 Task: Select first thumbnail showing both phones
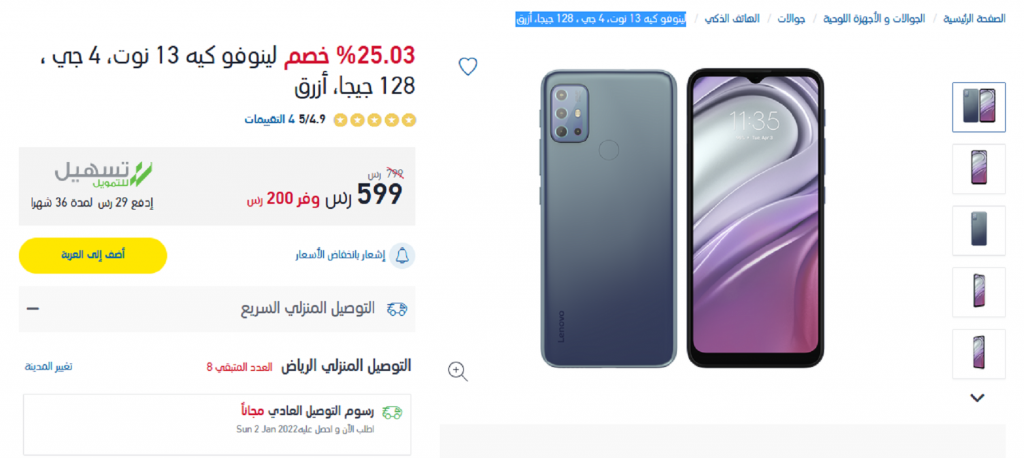point(978,107)
